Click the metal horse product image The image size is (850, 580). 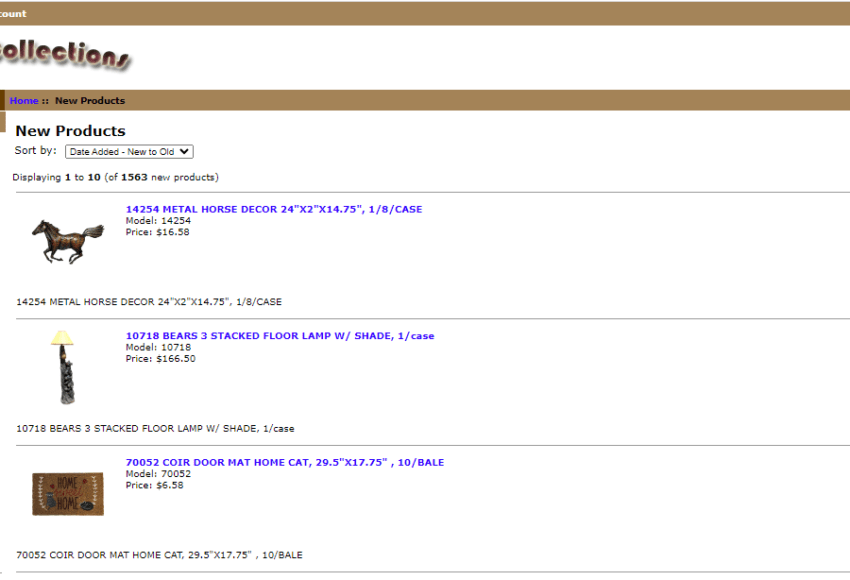click(67, 240)
